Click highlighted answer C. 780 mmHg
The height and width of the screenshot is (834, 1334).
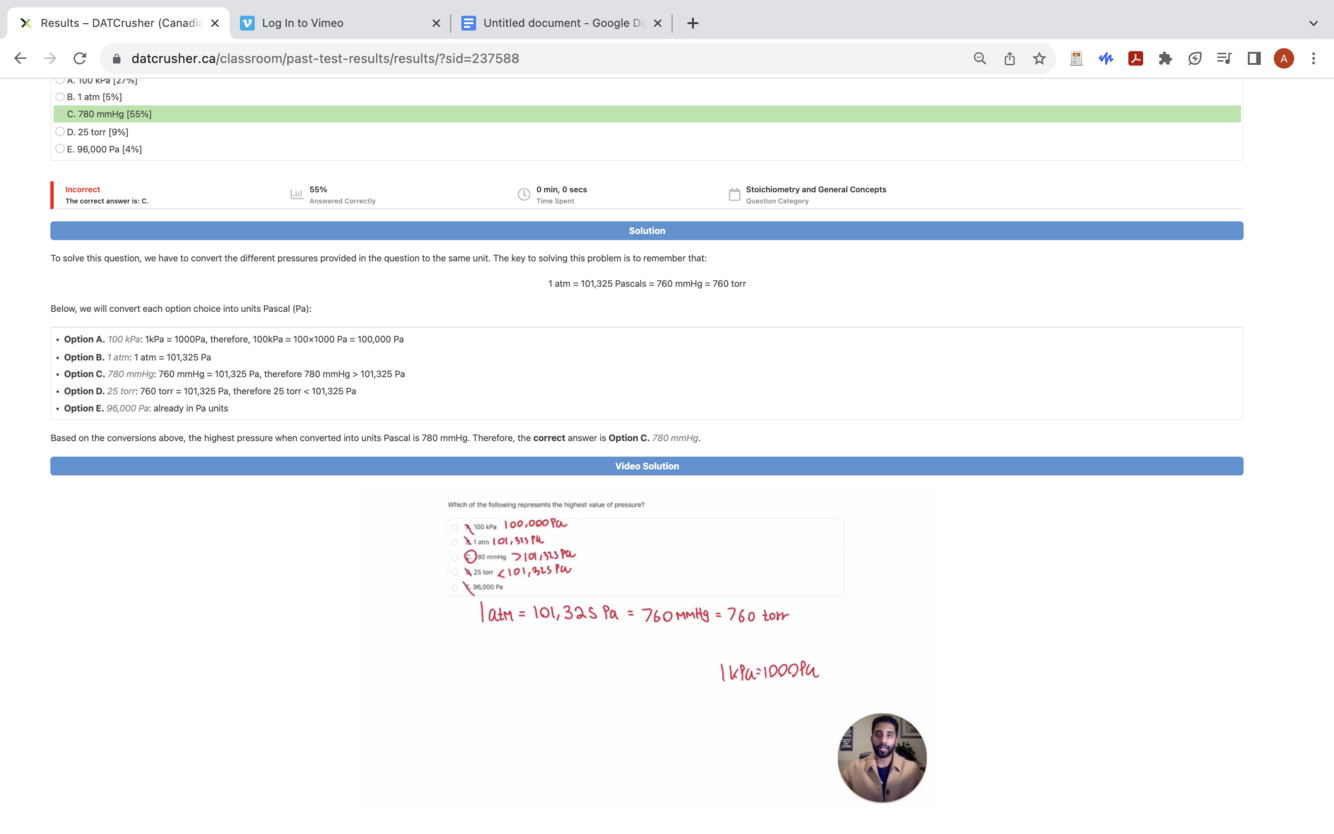647,114
